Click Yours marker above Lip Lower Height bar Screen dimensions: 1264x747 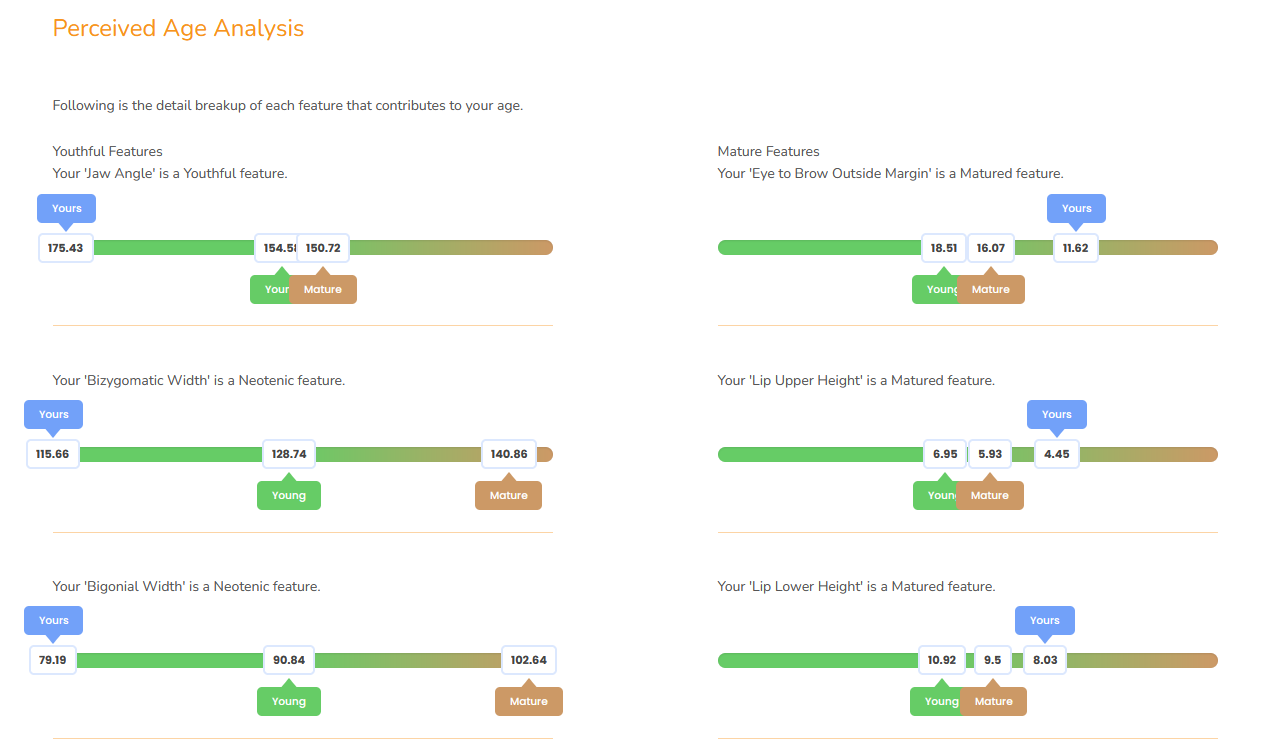click(1045, 620)
